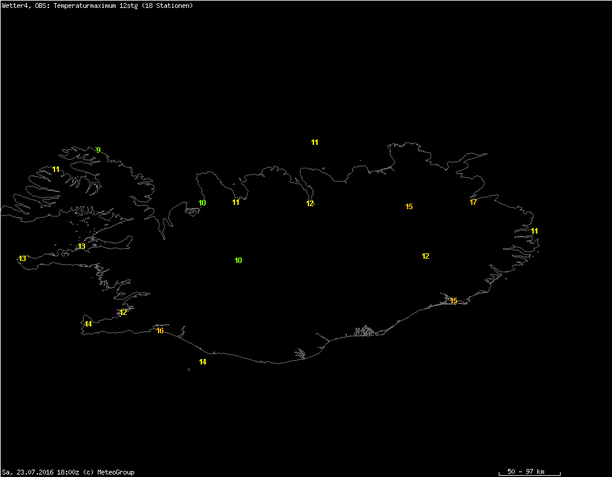Viewport: 612px width, 477px height.
Task: Select the 13 station inside the western bay
Action: (x=82, y=246)
